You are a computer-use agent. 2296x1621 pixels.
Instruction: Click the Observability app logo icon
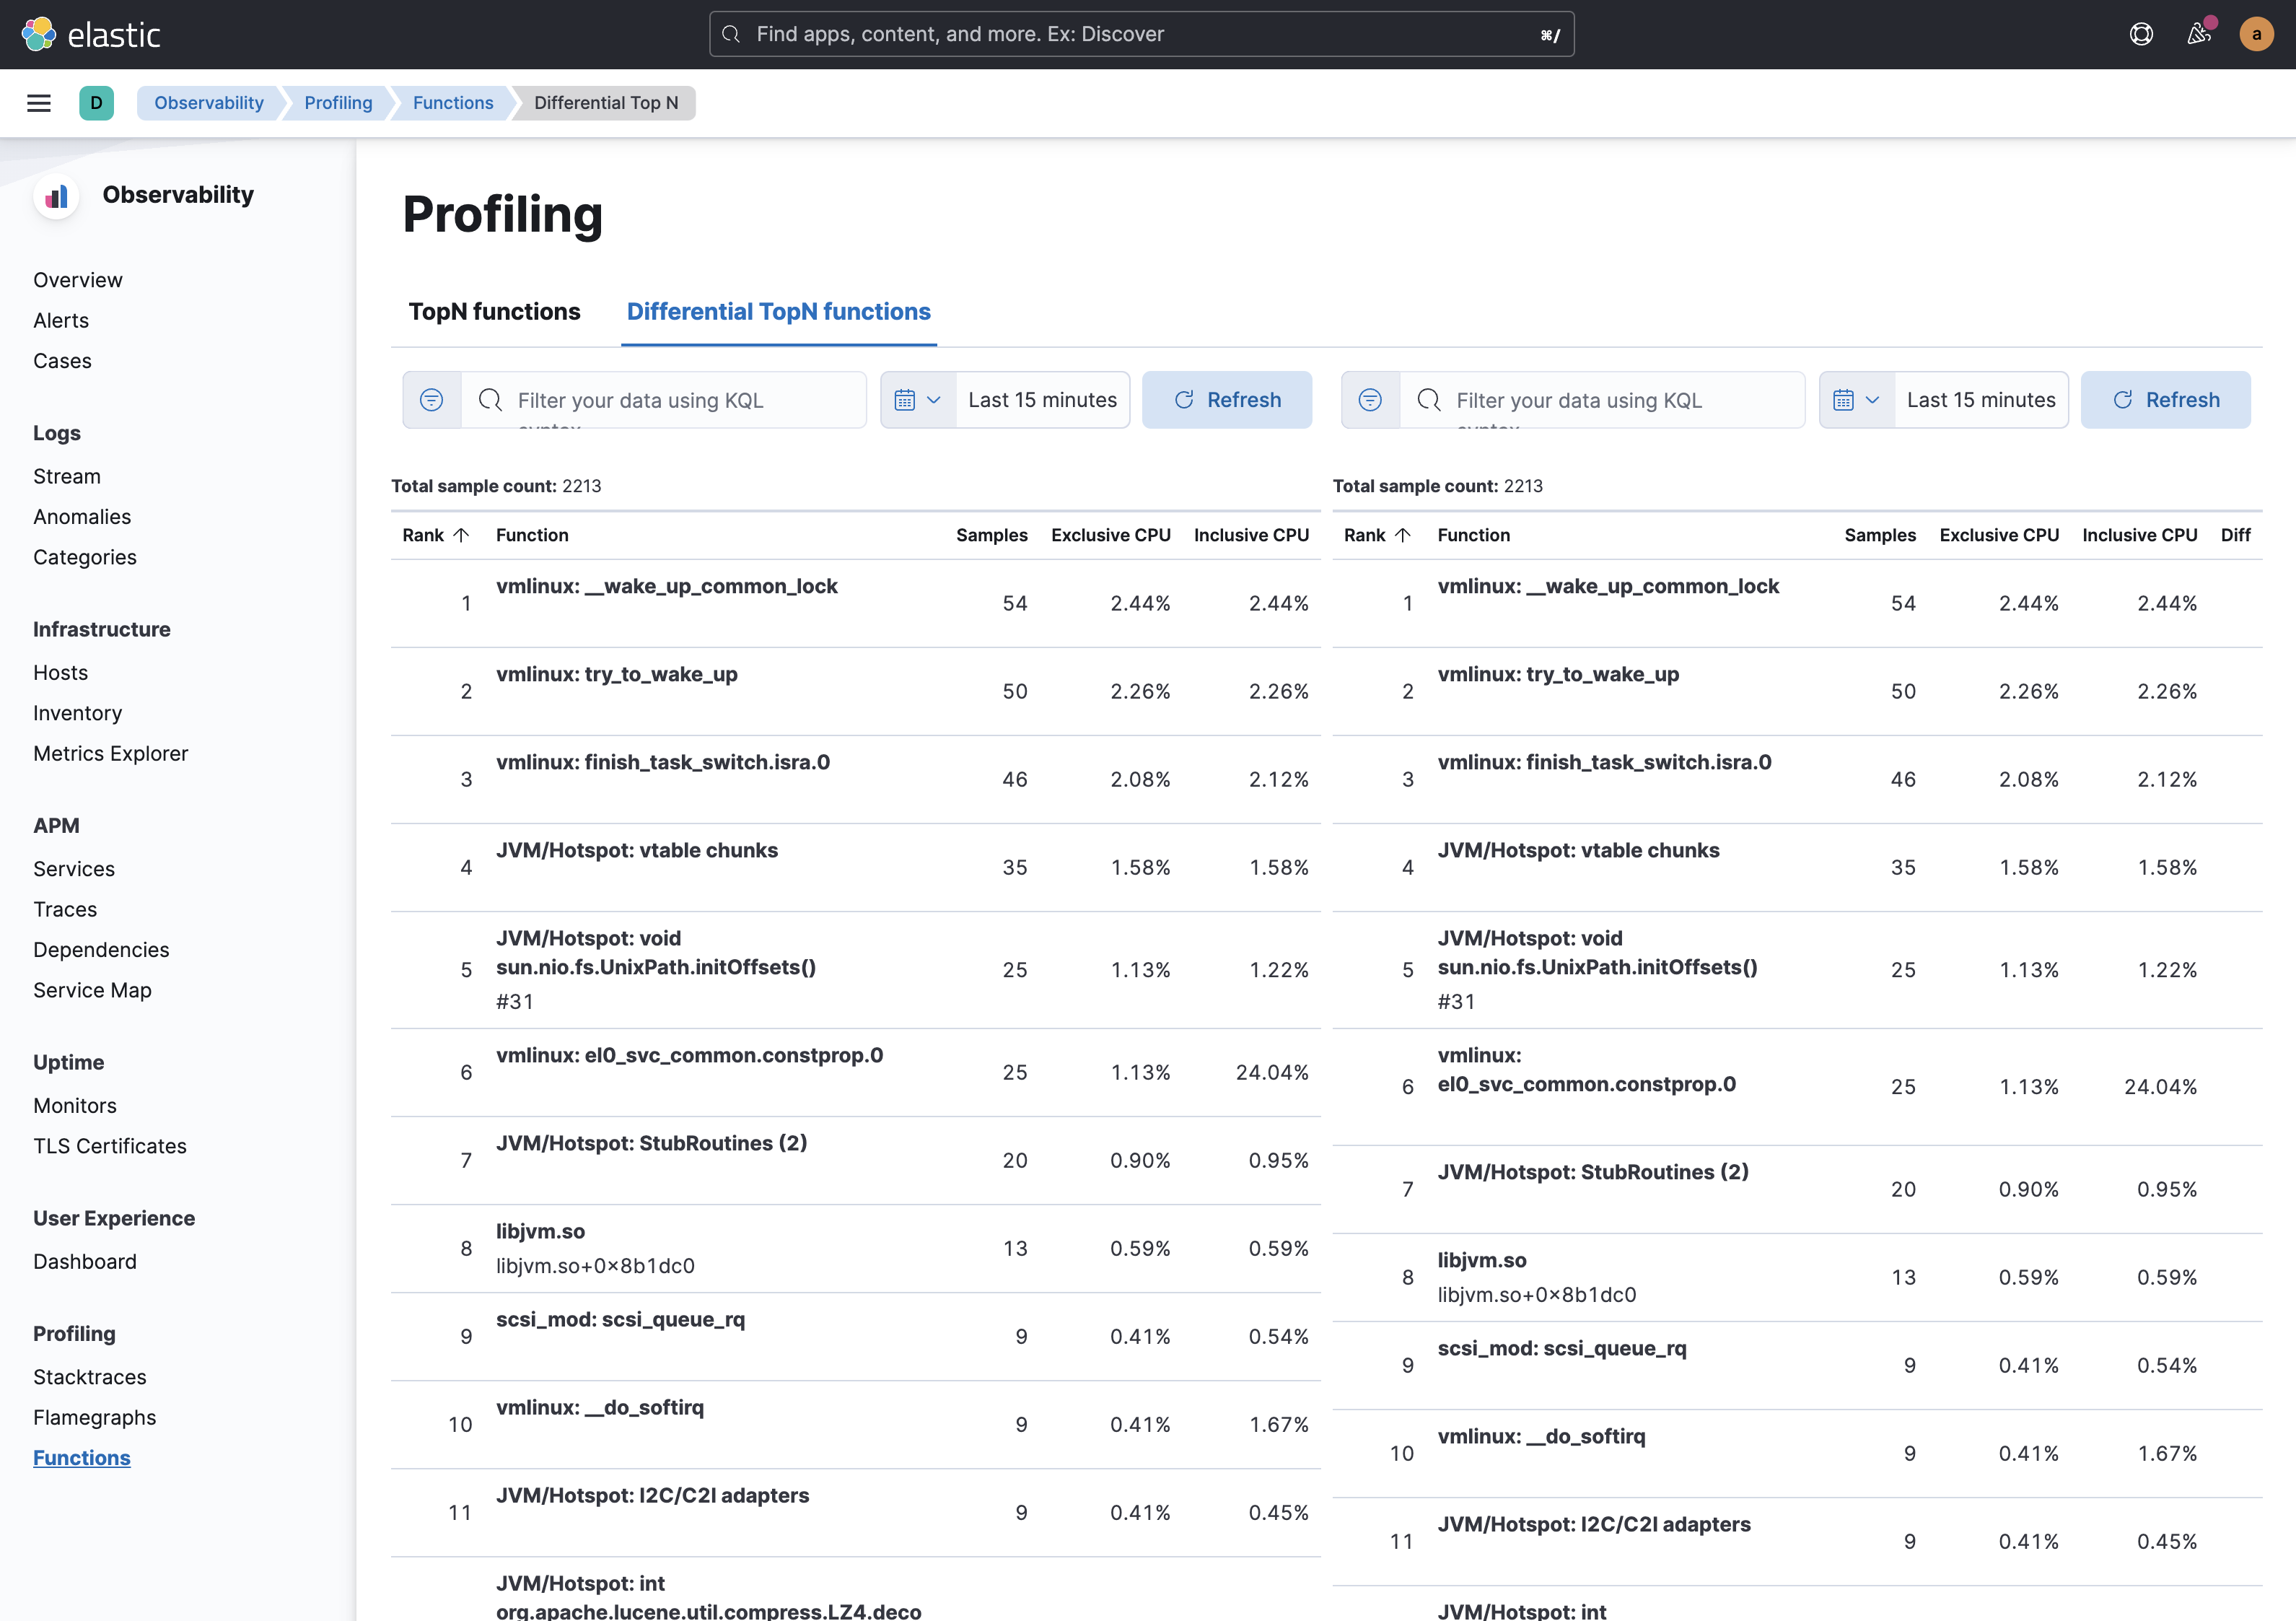point(57,195)
